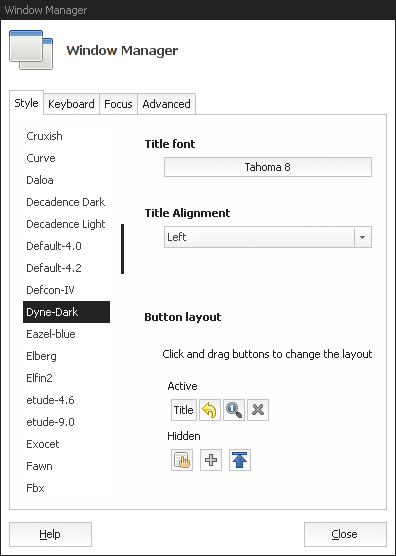Open the Advanced tab
The width and height of the screenshot is (396, 556).
(x=166, y=104)
